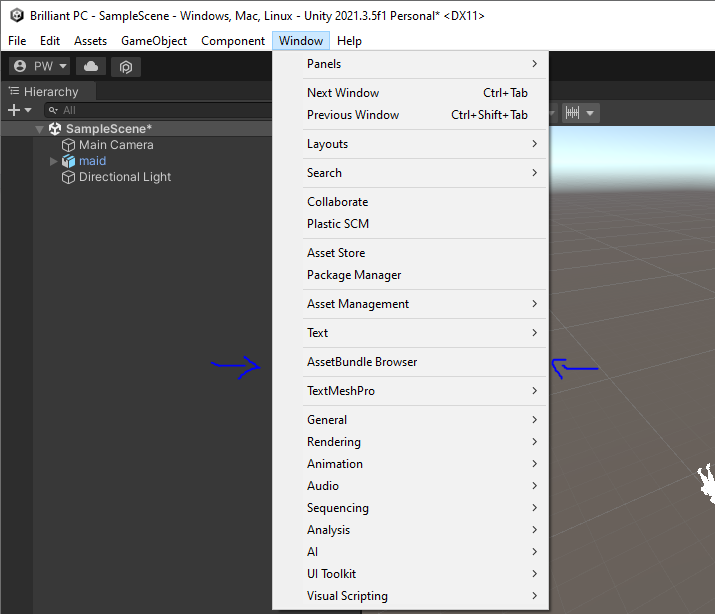The width and height of the screenshot is (715, 614).
Task: Select Main Camera object
Action: point(116,145)
